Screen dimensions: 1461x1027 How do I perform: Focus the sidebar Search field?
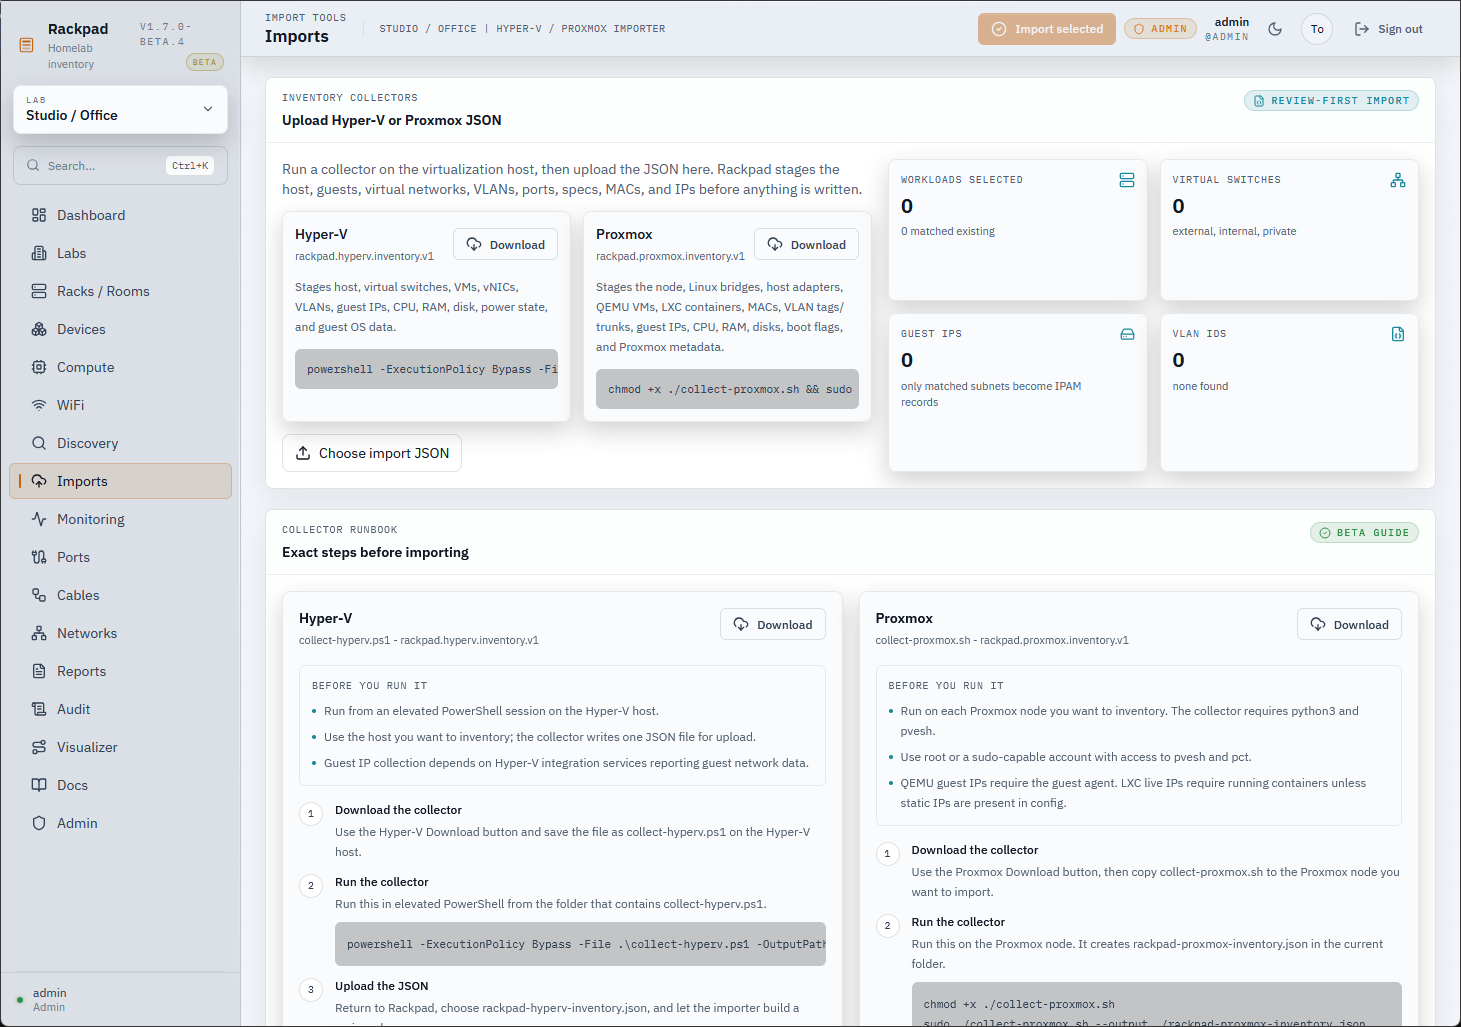120,166
